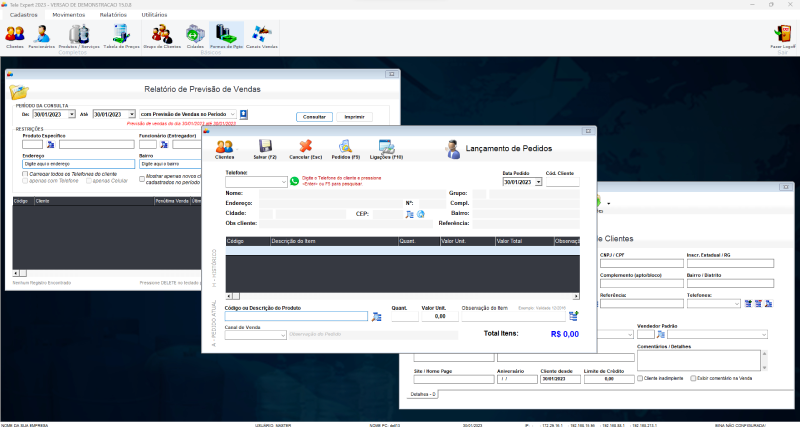Click the CEP search icon in Pedidos
Screen dimensions: 800x430
[410, 214]
